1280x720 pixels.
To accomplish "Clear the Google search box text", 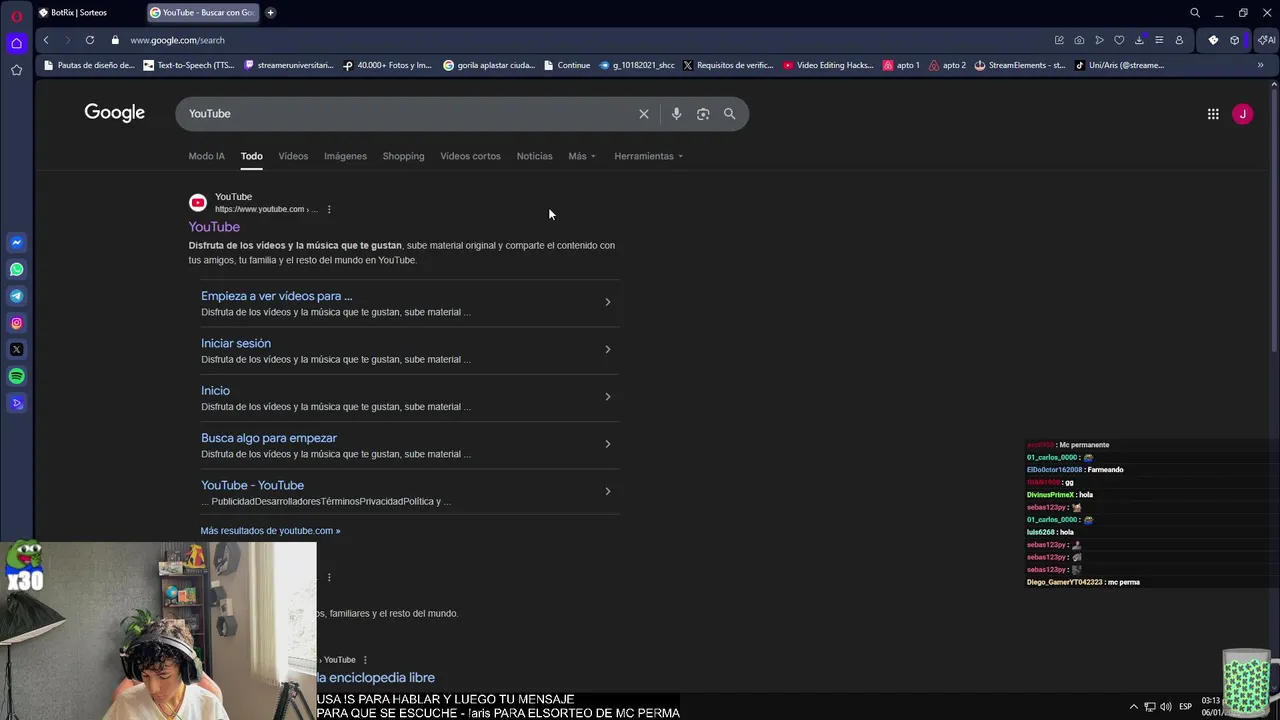I will click(644, 114).
